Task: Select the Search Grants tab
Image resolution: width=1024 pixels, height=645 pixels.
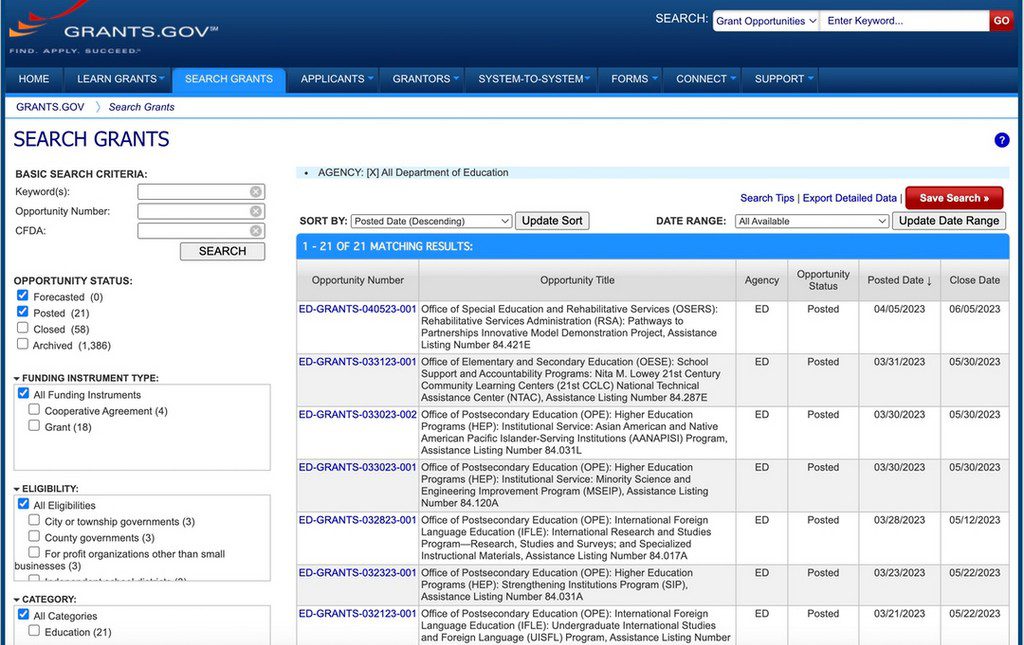Action: [229, 79]
